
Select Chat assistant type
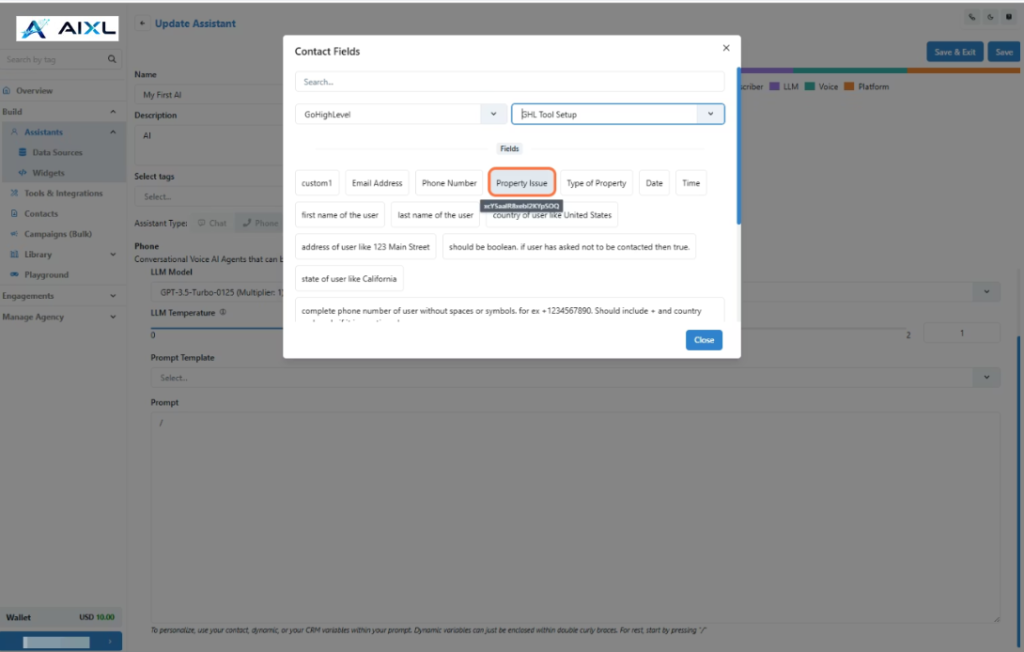[x=212, y=223]
